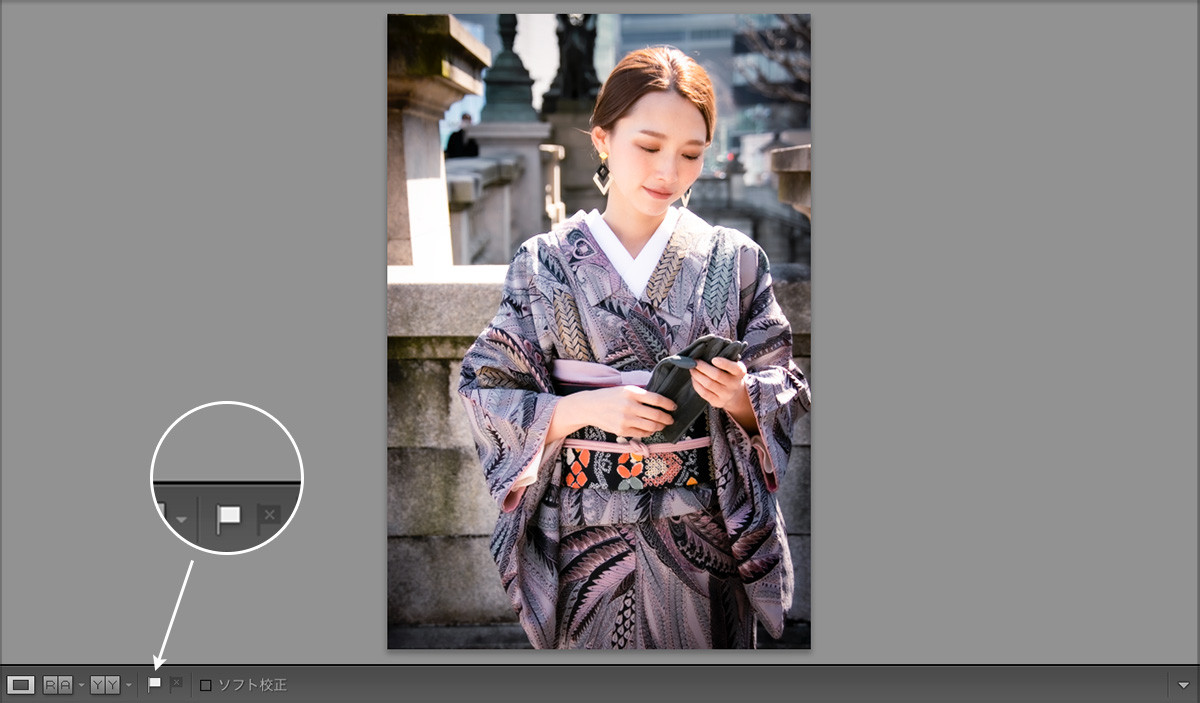Select the Loupe view icon

[22, 684]
